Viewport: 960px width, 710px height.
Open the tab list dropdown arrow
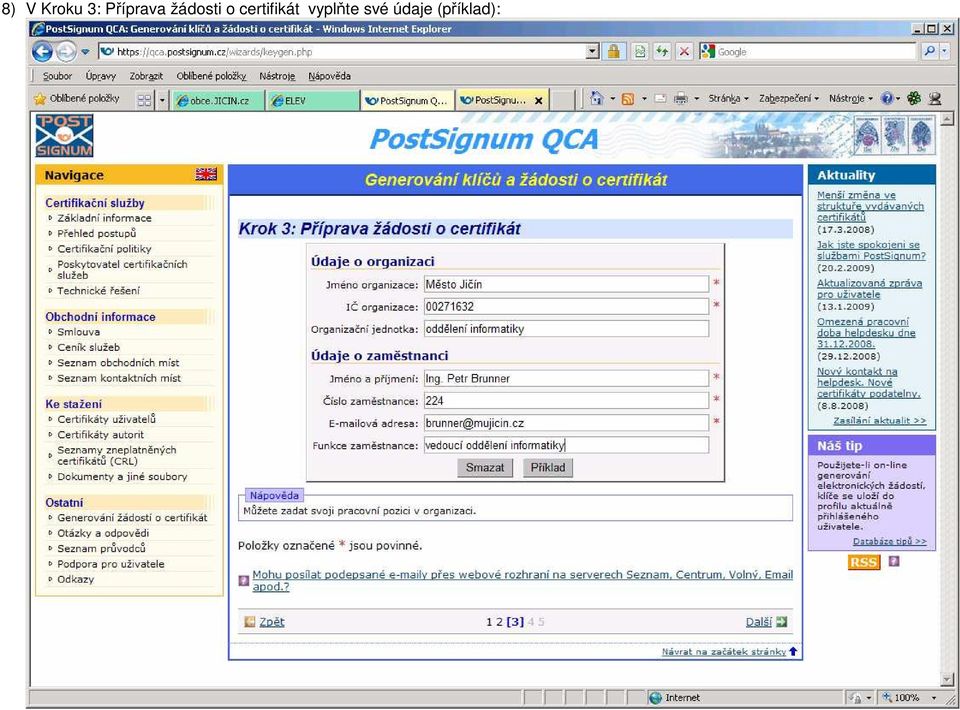(x=162, y=100)
